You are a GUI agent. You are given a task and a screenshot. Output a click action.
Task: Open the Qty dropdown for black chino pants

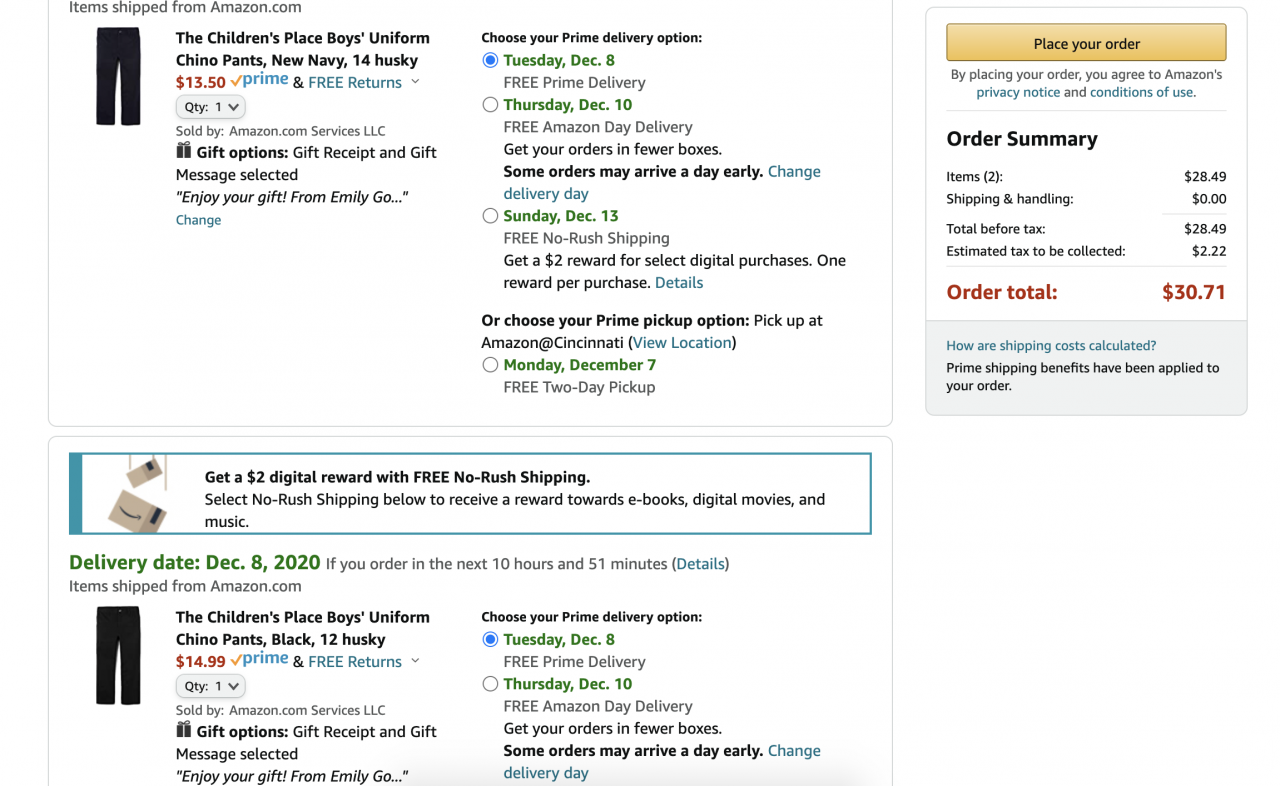(211, 686)
